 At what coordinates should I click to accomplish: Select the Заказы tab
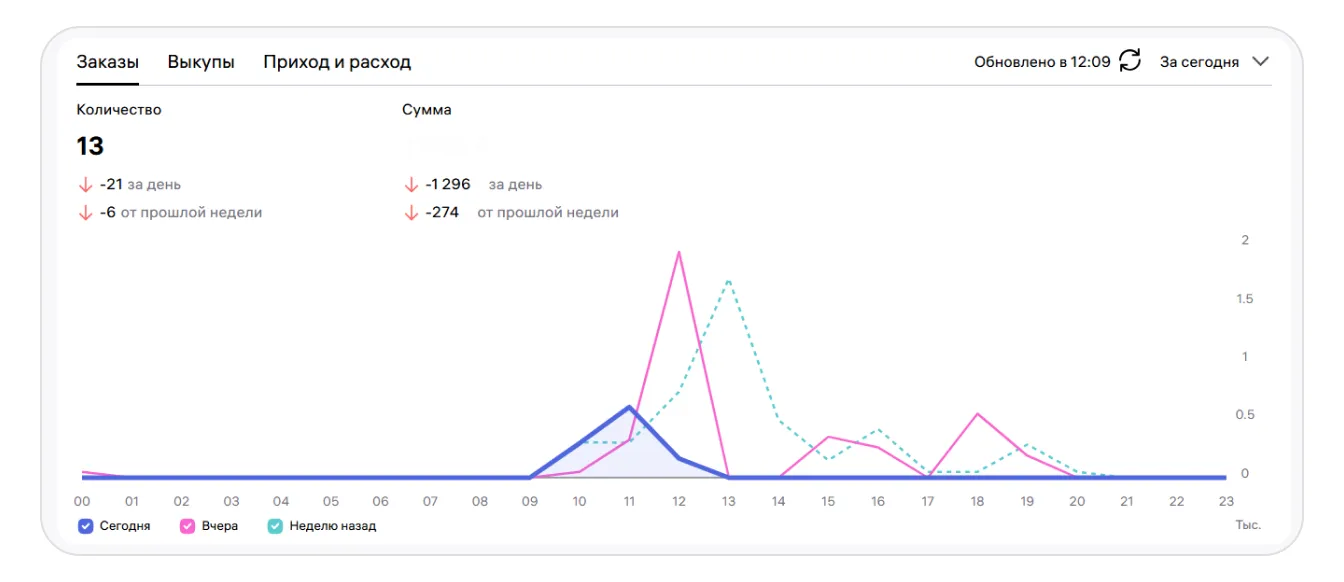(x=107, y=62)
